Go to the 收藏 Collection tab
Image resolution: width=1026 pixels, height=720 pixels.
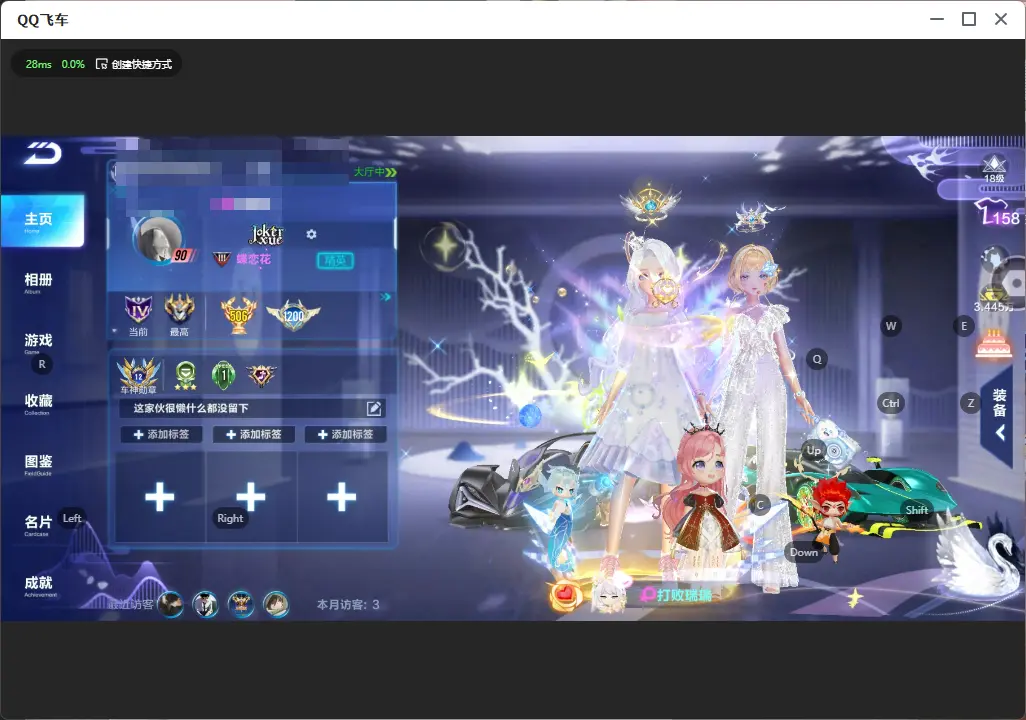tap(39, 403)
